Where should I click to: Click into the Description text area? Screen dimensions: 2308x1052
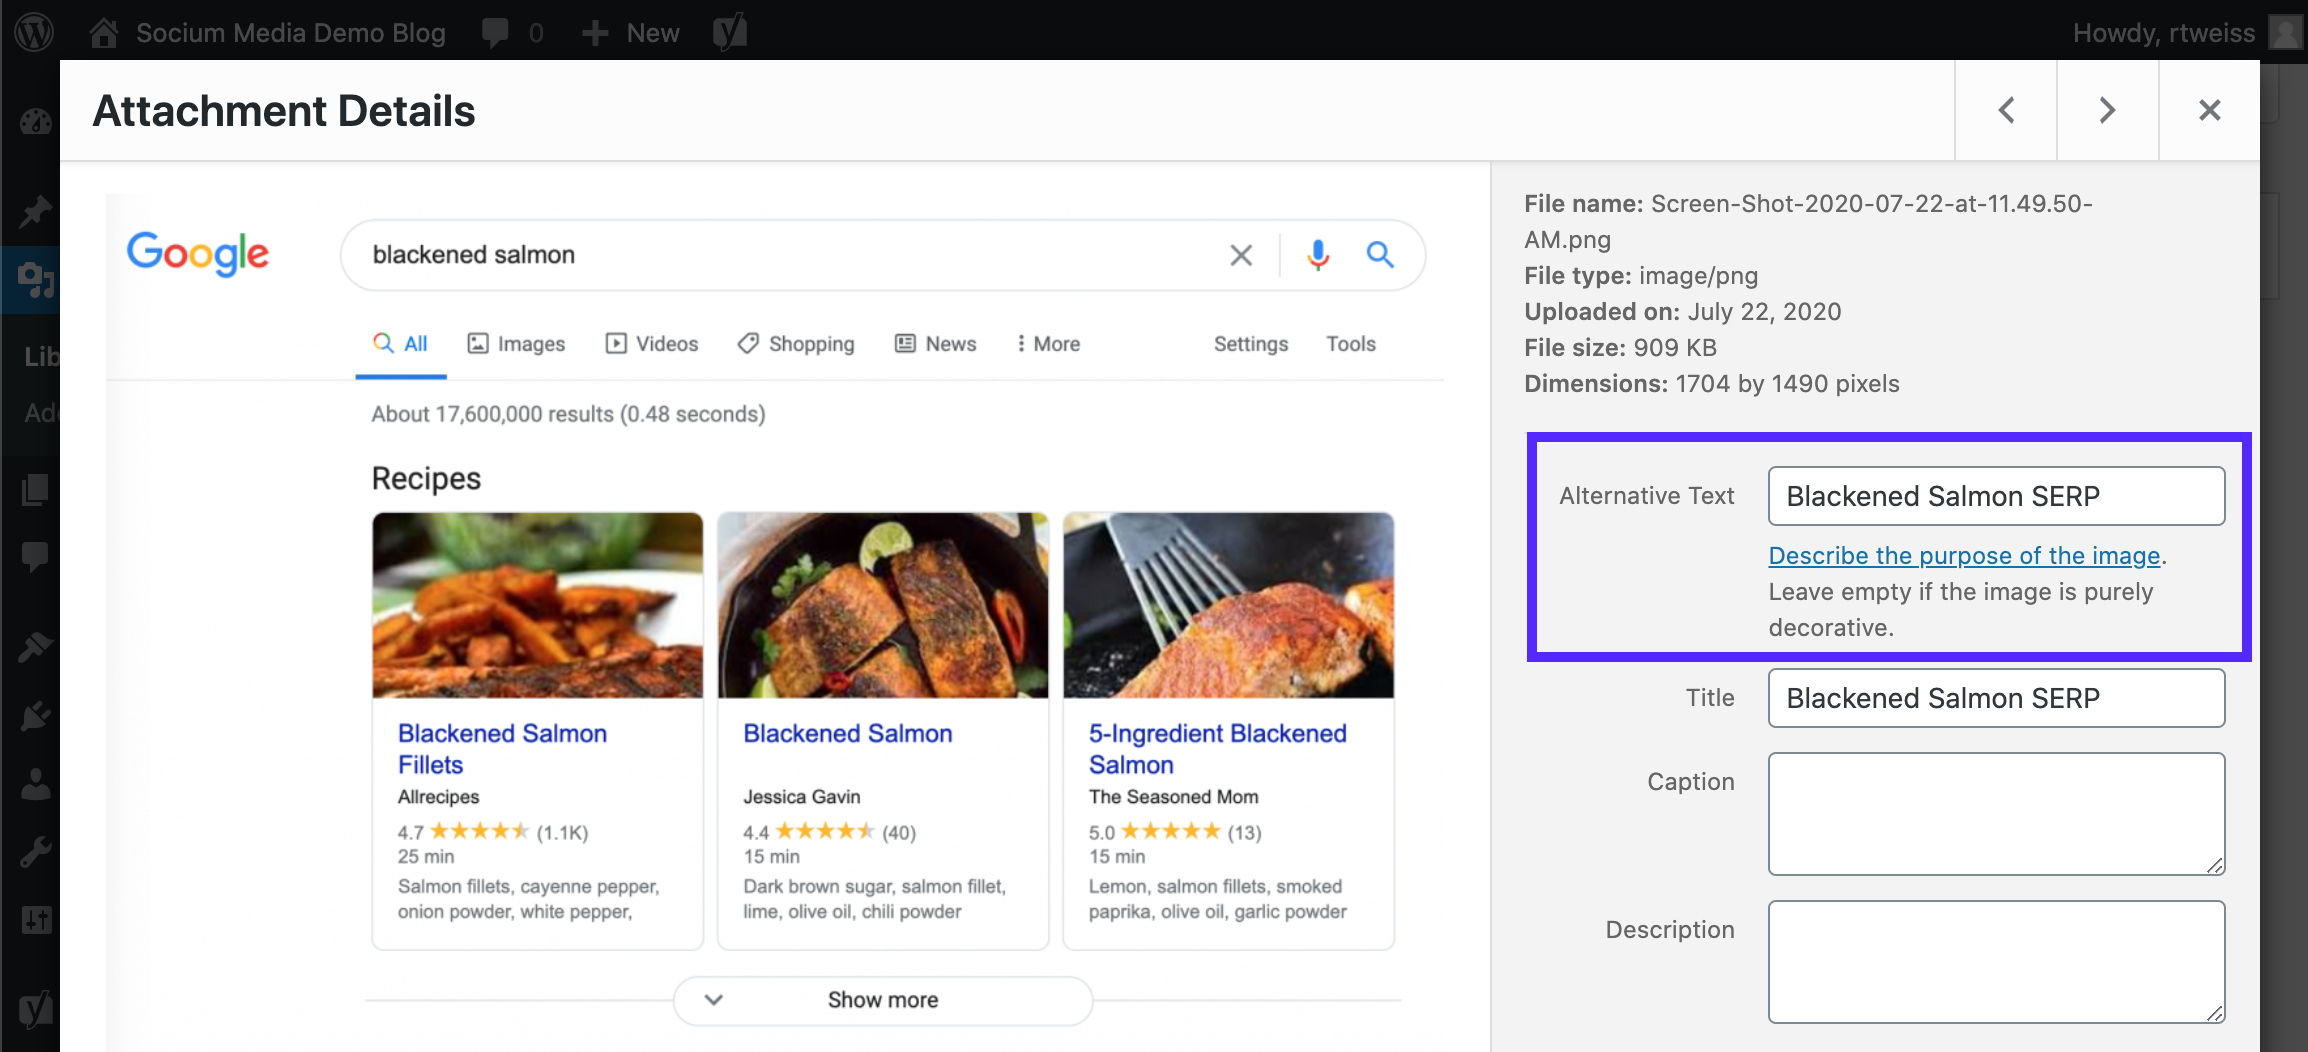pyautogui.click(x=1996, y=962)
